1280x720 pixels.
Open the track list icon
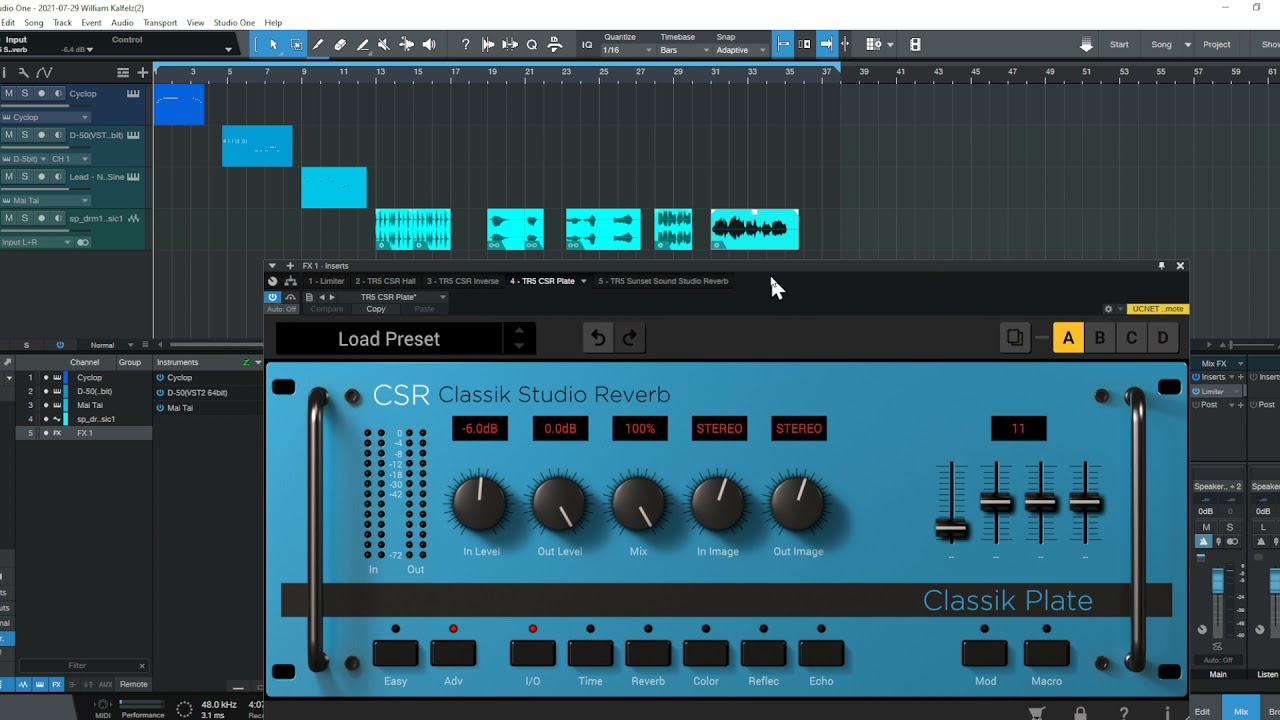[x=123, y=72]
